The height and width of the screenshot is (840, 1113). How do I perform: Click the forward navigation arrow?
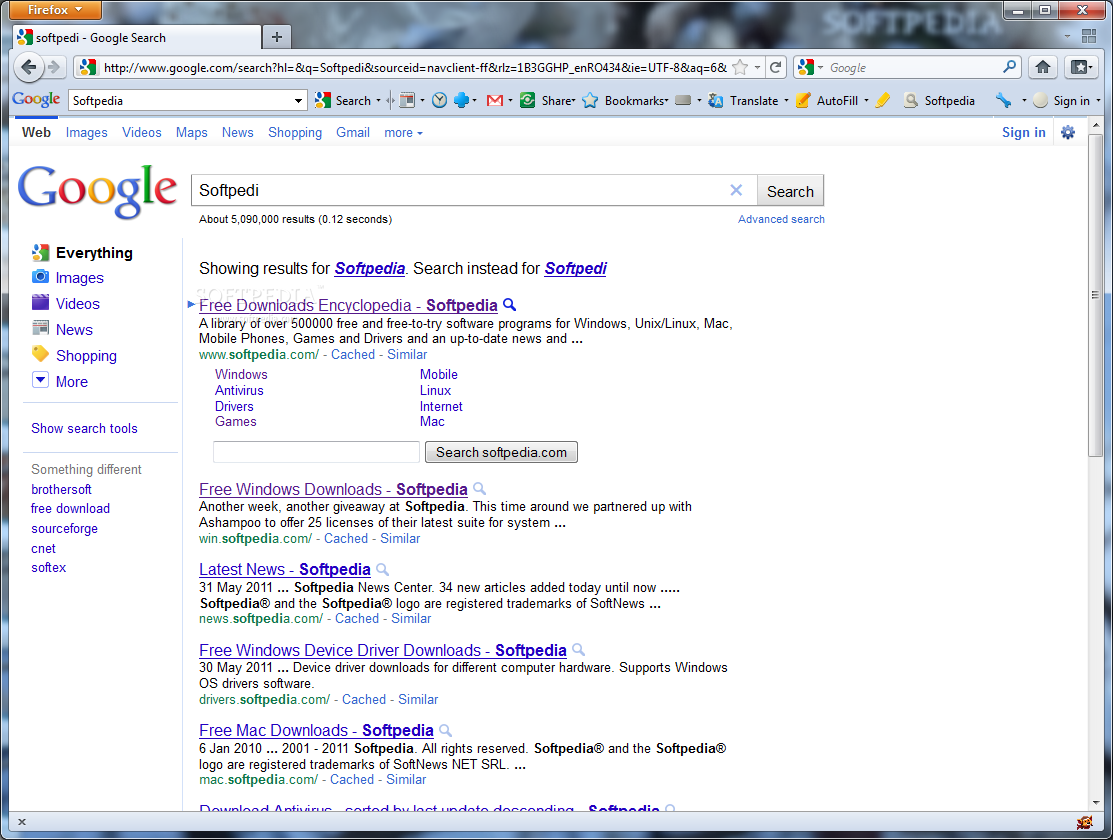(x=53, y=67)
